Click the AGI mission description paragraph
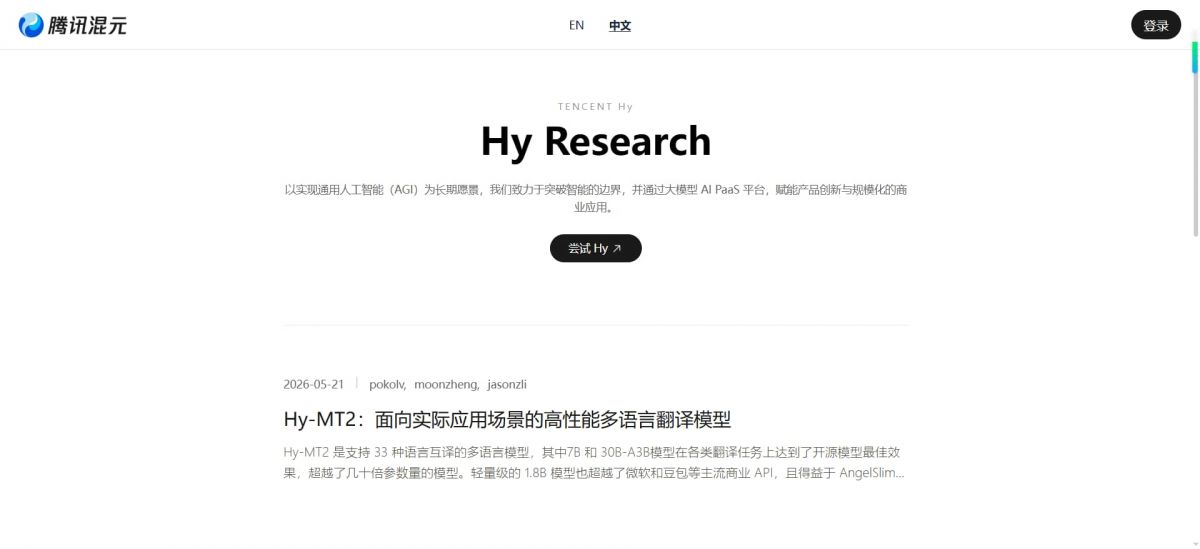 596,198
